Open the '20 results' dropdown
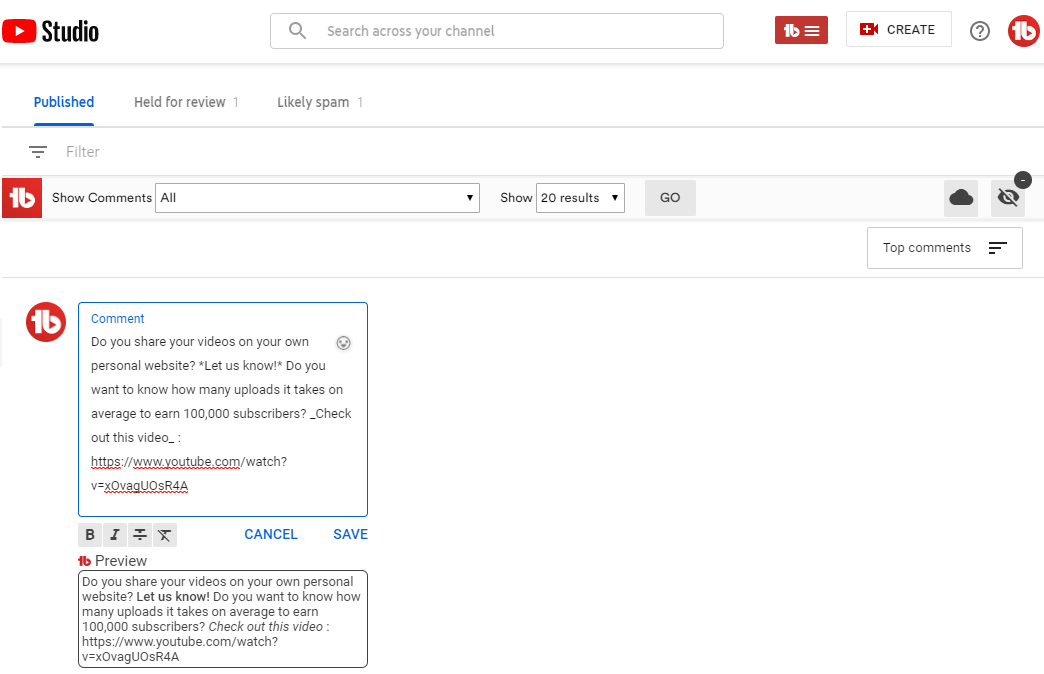 580,198
